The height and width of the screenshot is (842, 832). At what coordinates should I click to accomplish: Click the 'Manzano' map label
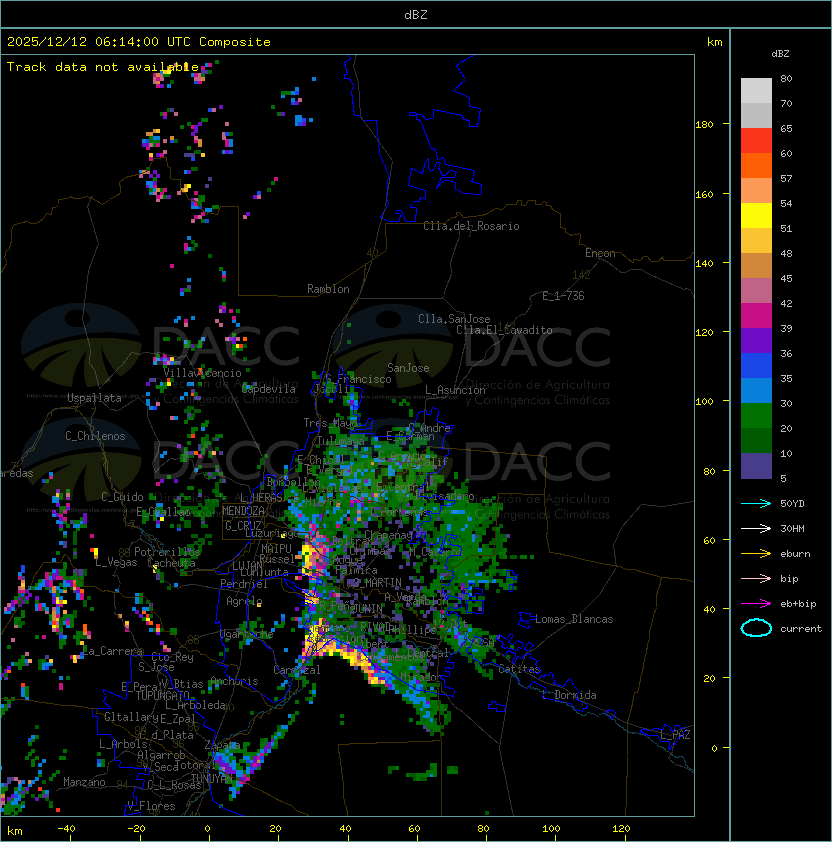pyautogui.click(x=84, y=782)
